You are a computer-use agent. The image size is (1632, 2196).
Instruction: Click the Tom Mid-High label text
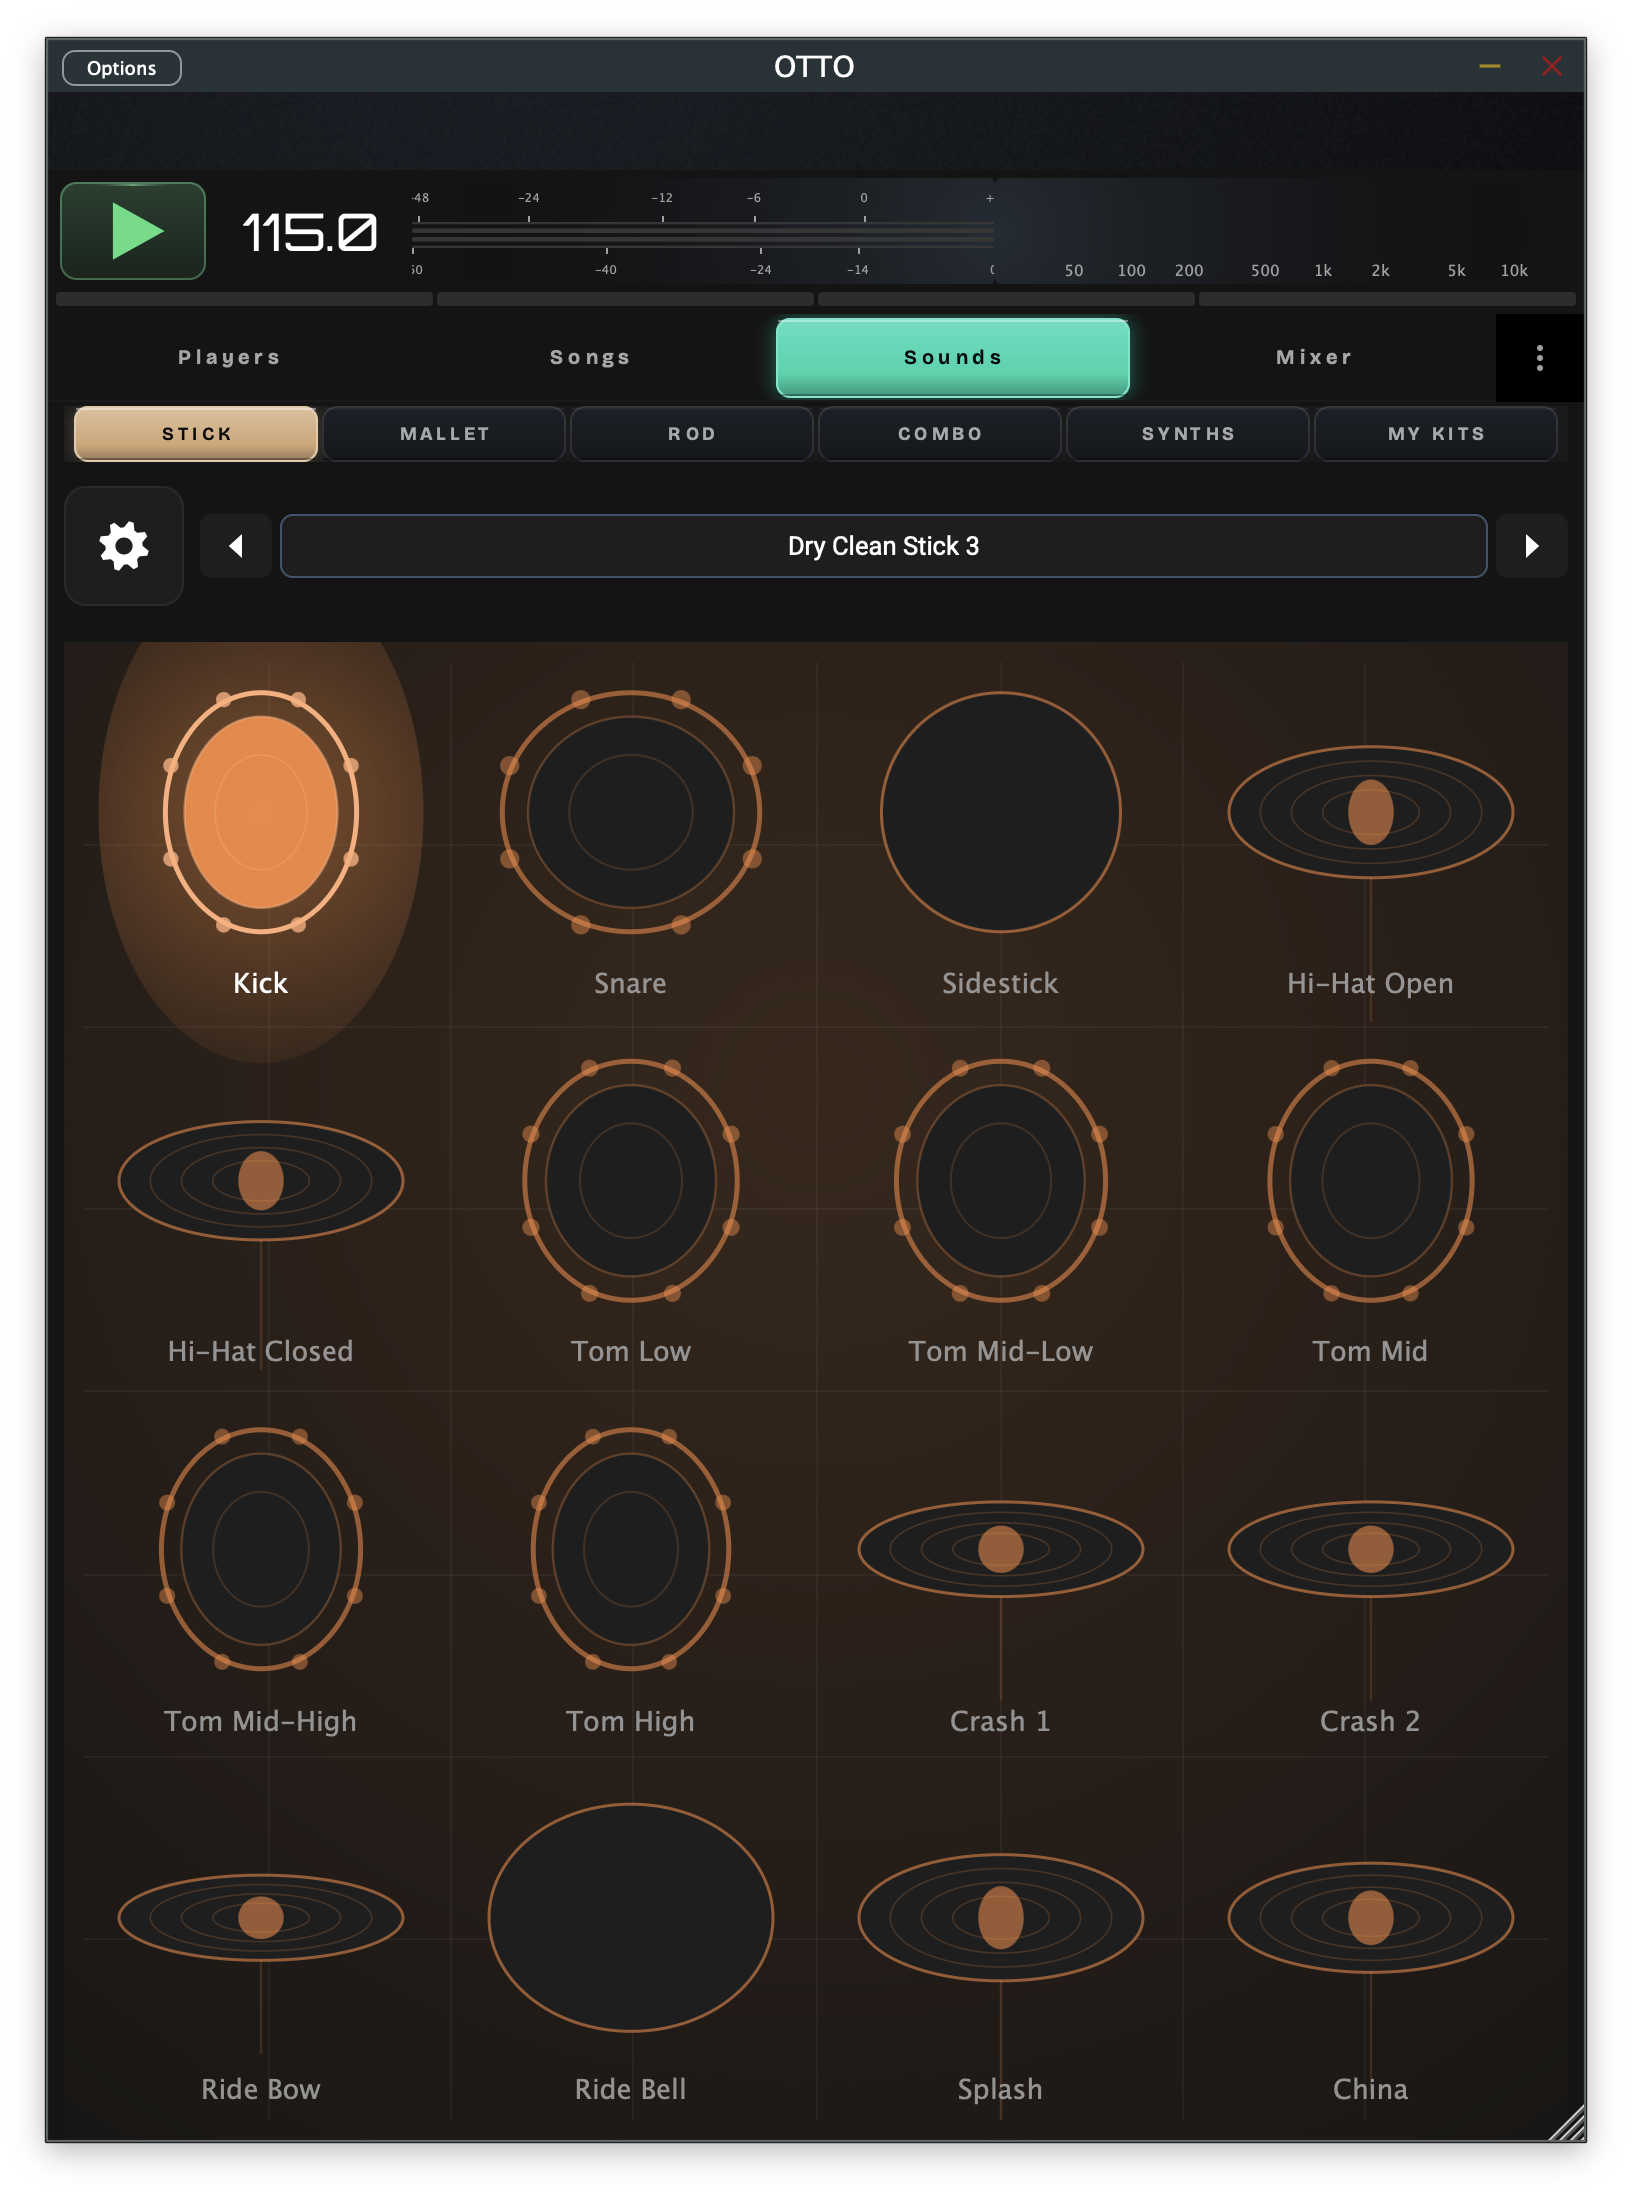coord(261,1721)
